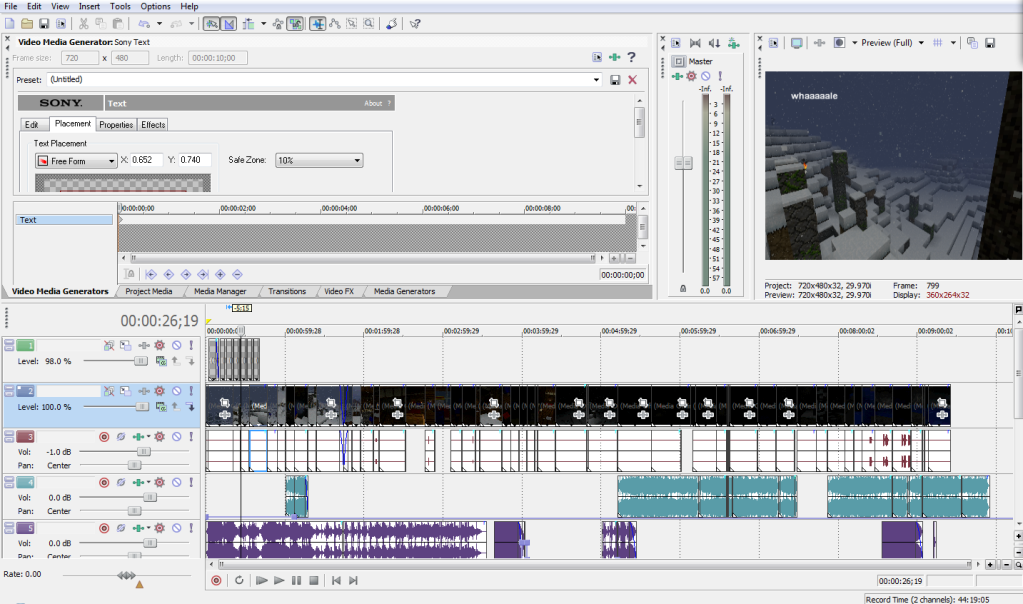Open the Insert menu

pyautogui.click(x=89, y=6)
